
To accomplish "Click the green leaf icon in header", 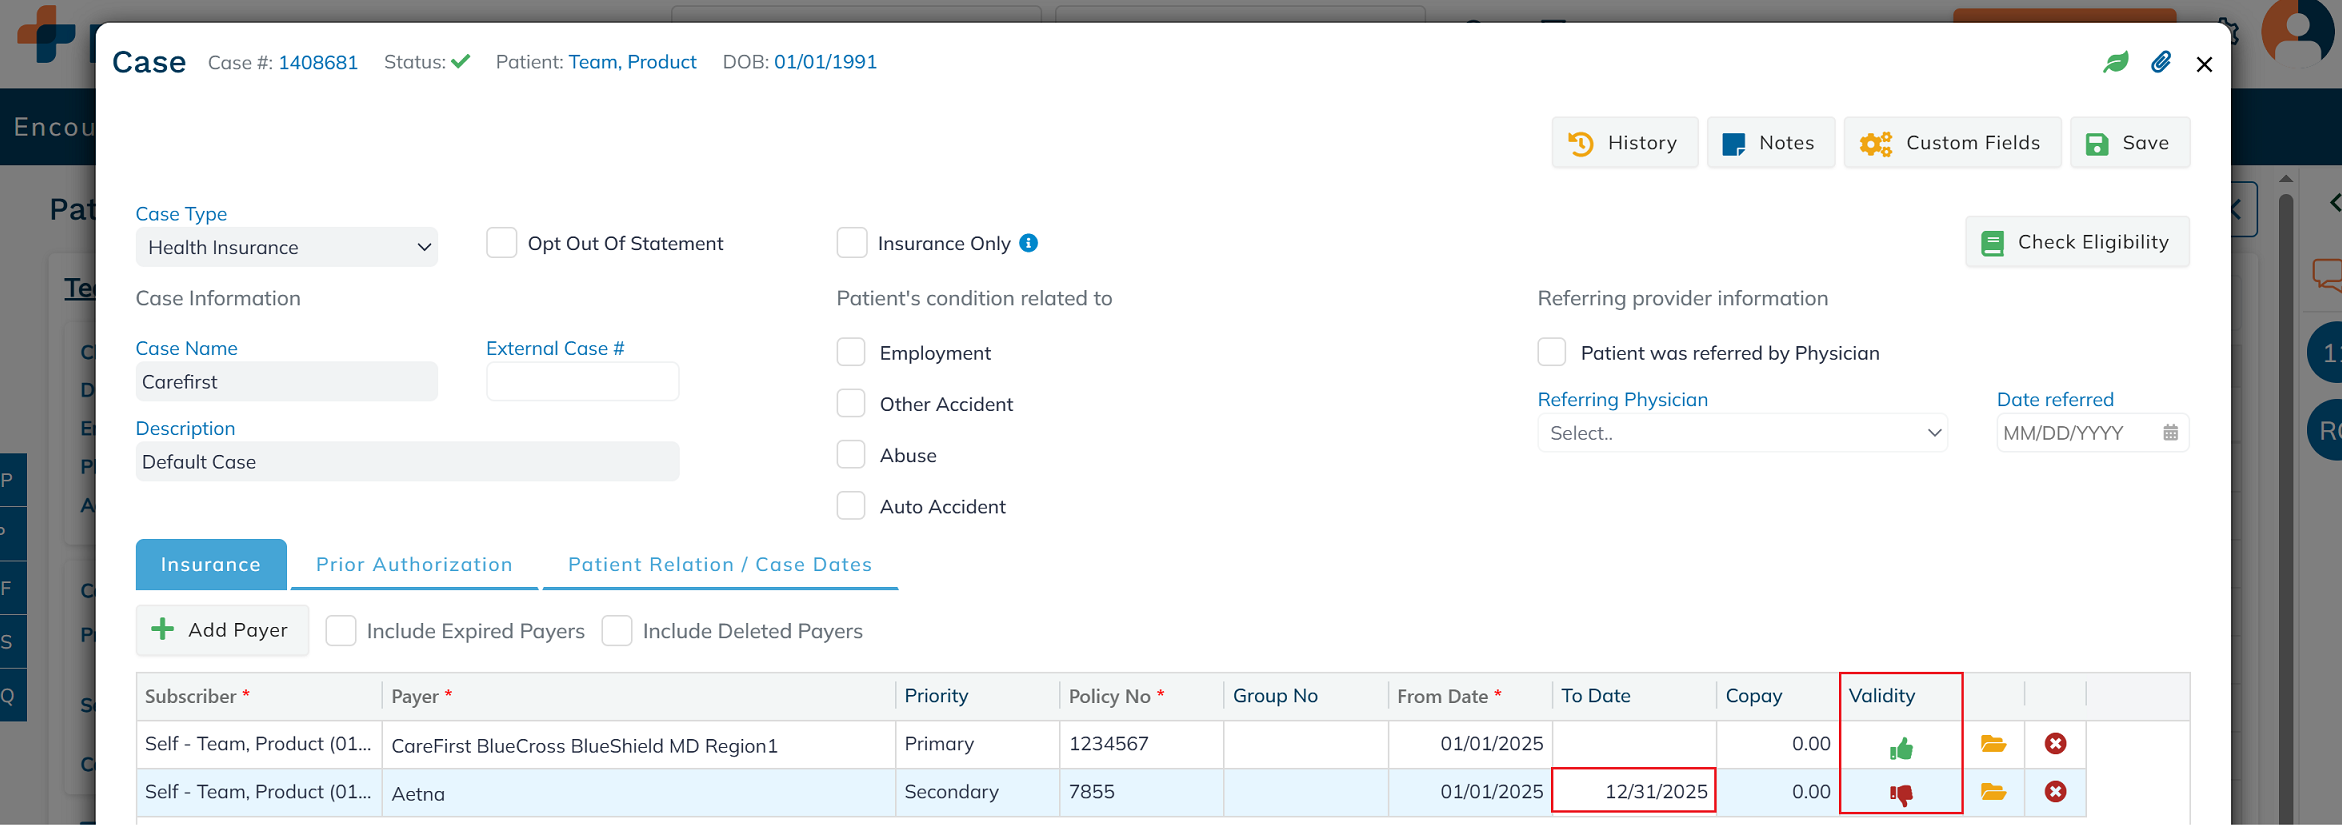I will [2116, 63].
